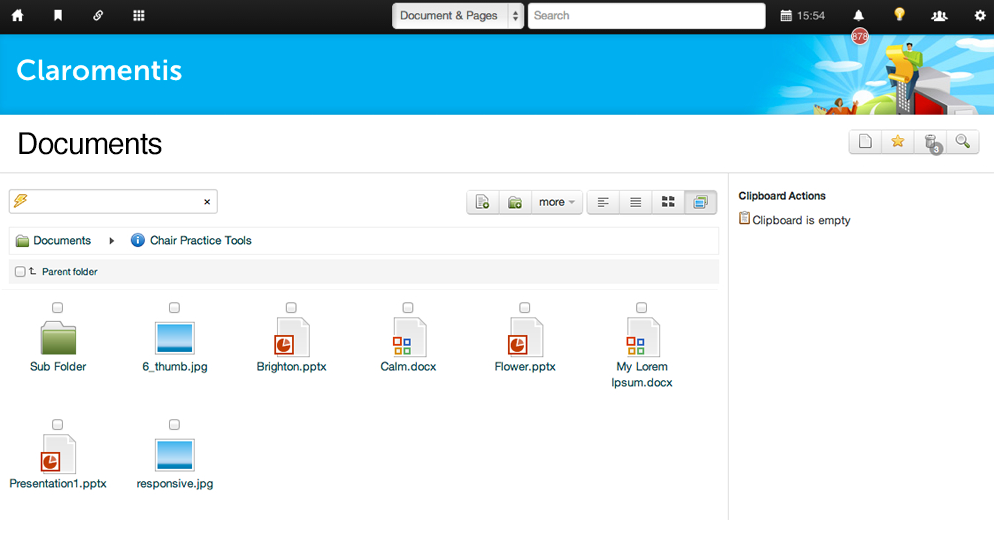994x546 pixels.
Task: Go up via Parent folder link
Action: [70, 271]
